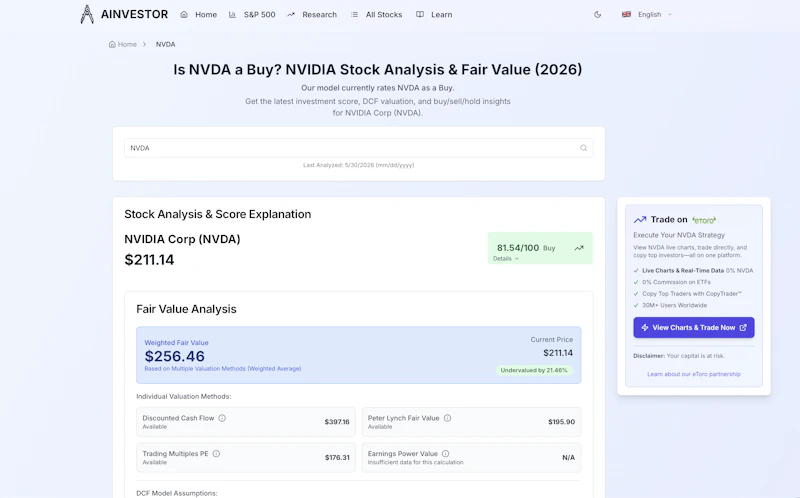Click the Discounted Cash Flow info icon
This screenshot has height=498, width=800.
click(222, 418)
